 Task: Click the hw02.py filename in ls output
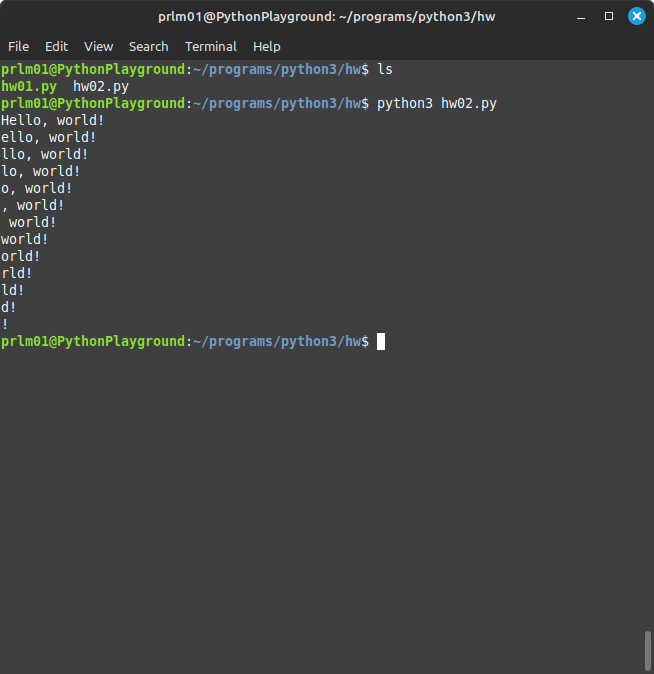(x=101, y=86)
